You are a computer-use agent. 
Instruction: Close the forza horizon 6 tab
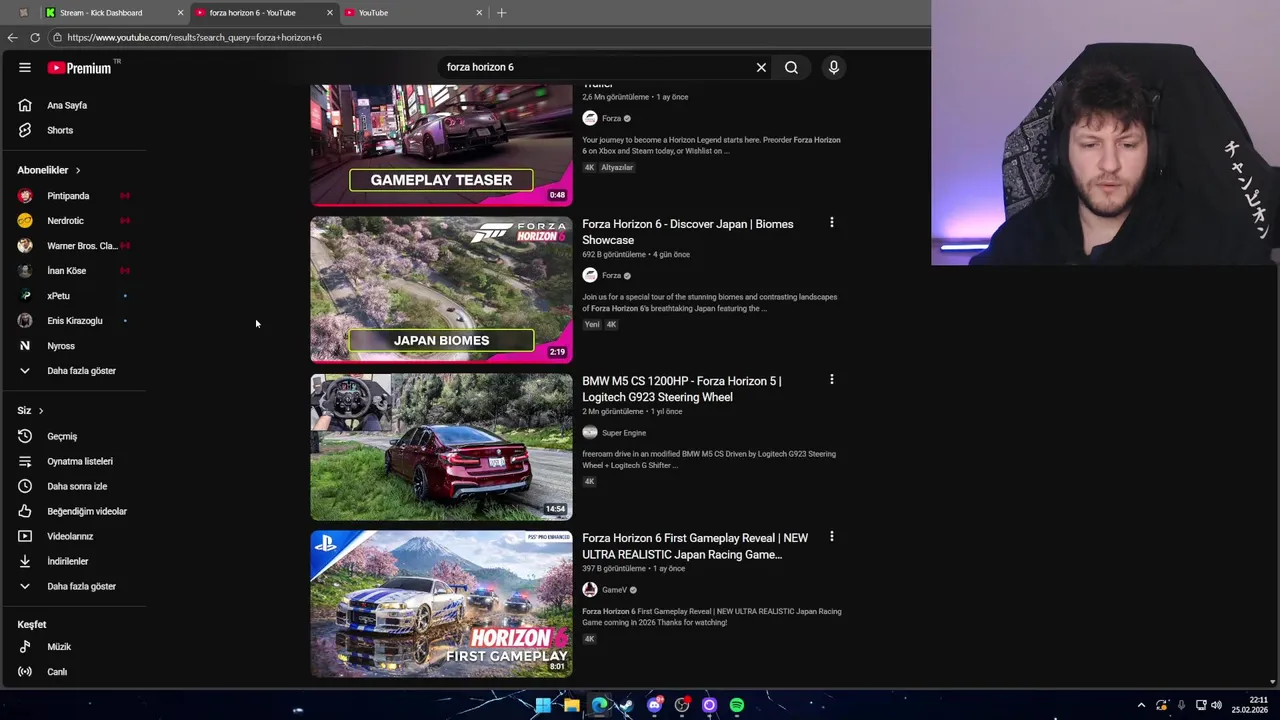(330, 13)
